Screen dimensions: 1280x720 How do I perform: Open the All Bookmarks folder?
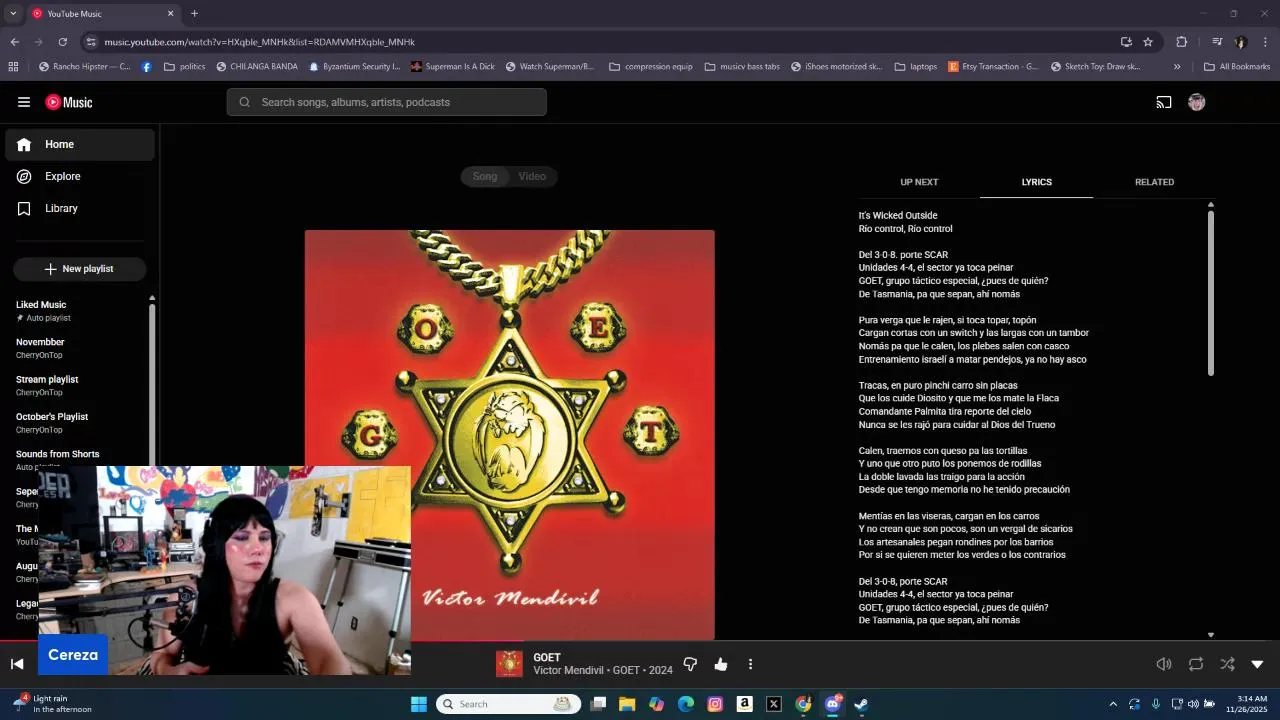pyautogui.click(x=1237, y=67)
